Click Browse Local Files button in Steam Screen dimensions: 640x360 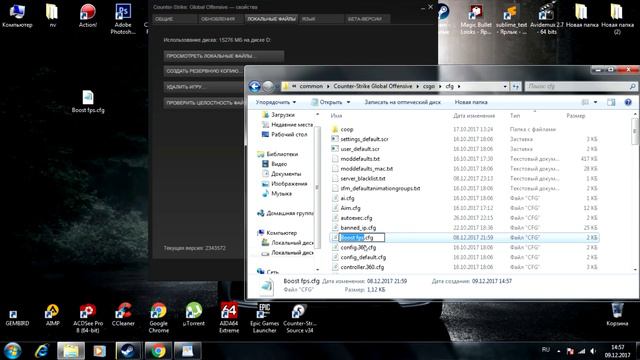click(224, 56)
